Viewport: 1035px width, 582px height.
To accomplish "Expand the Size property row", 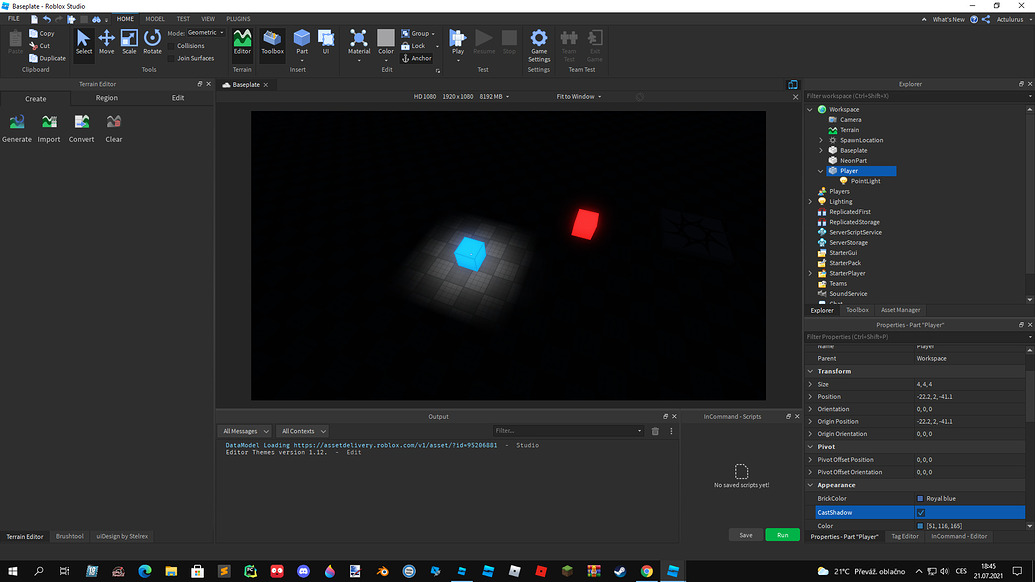I will pyautogui.click(x=811, y=384).
